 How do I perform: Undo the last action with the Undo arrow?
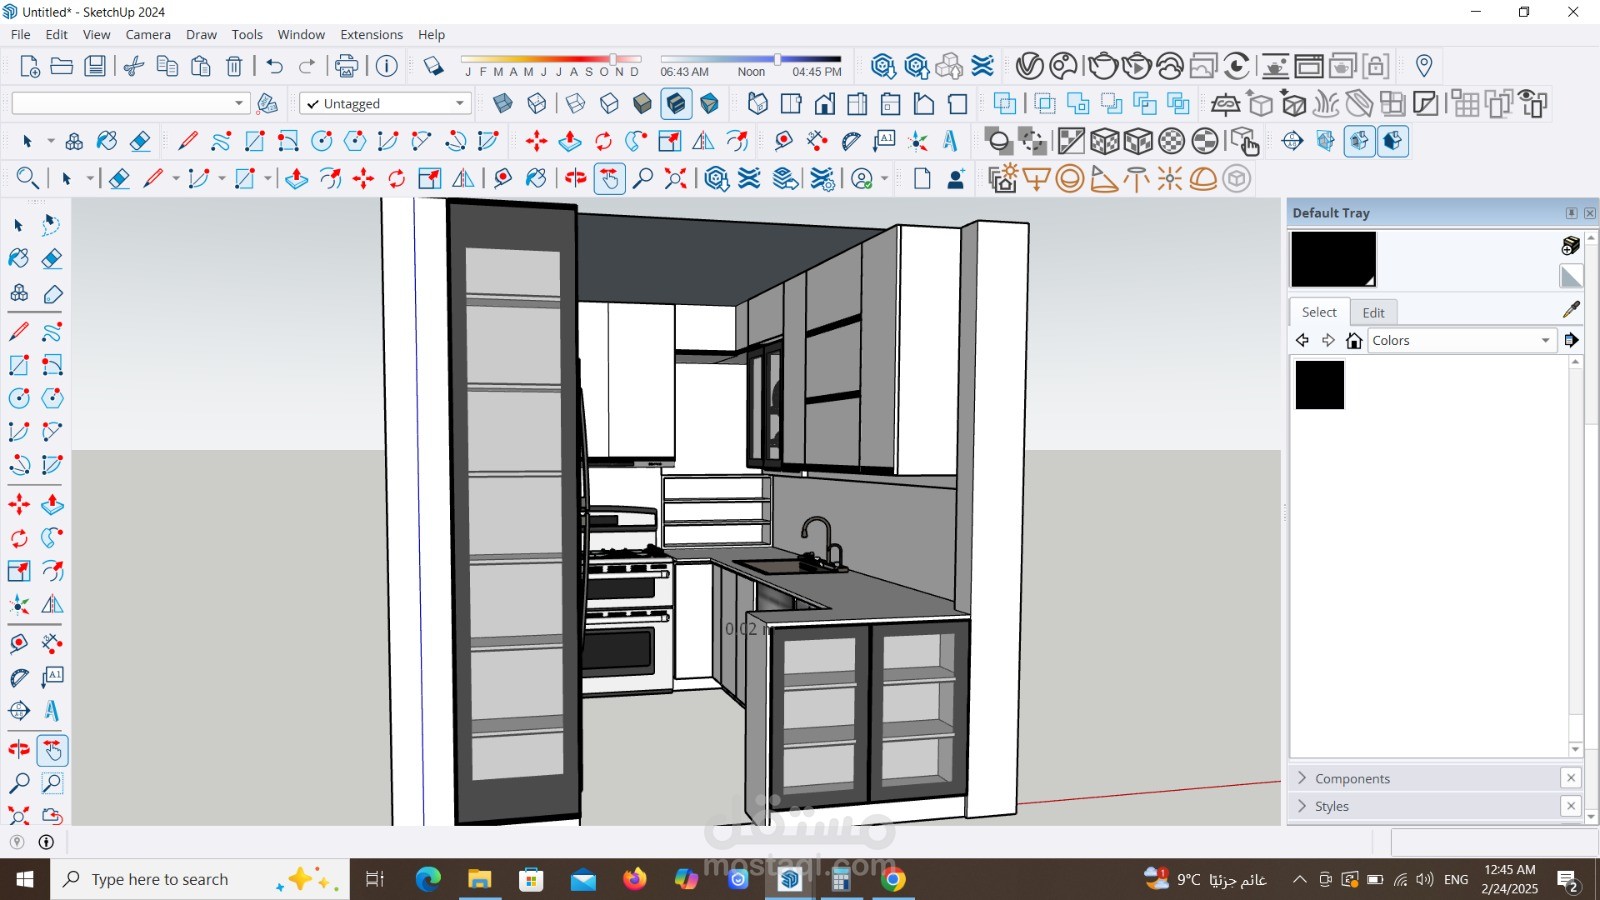(275, 66)
